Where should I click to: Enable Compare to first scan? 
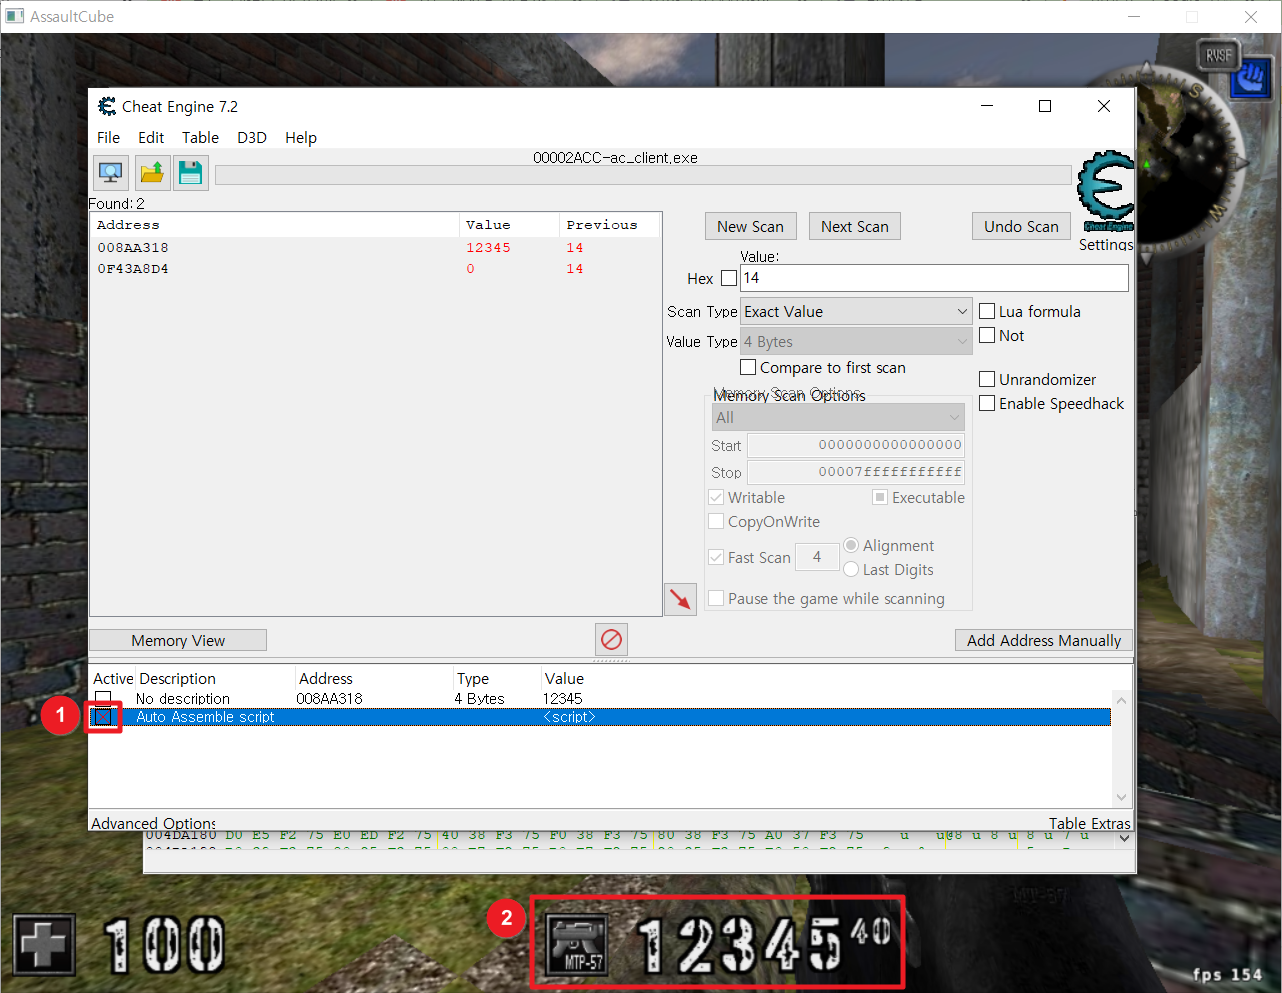(x=748, y=367)
